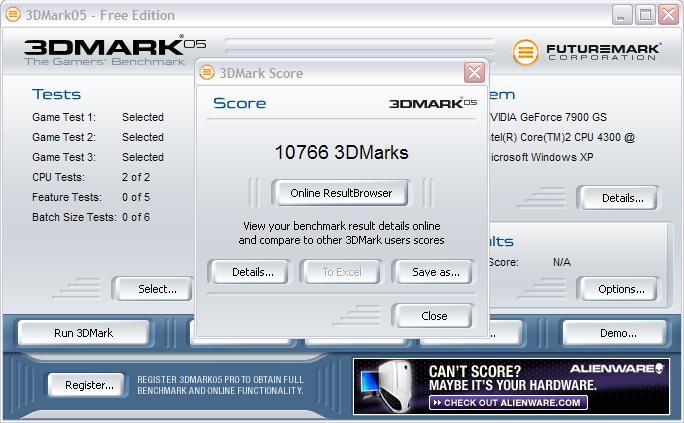Click the Run 3DMark button
684x423 pixels.
click(x=83, y=333)
